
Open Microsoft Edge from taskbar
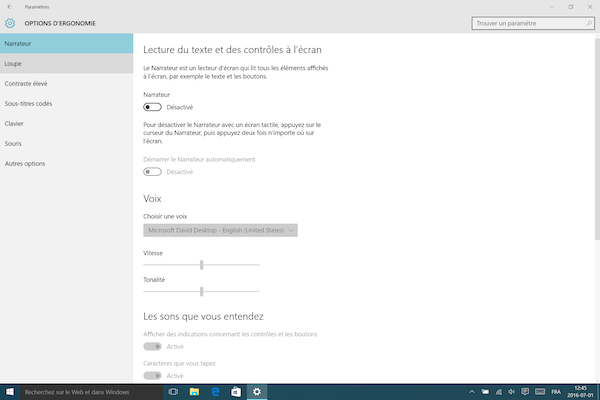(x=215, y=392)
